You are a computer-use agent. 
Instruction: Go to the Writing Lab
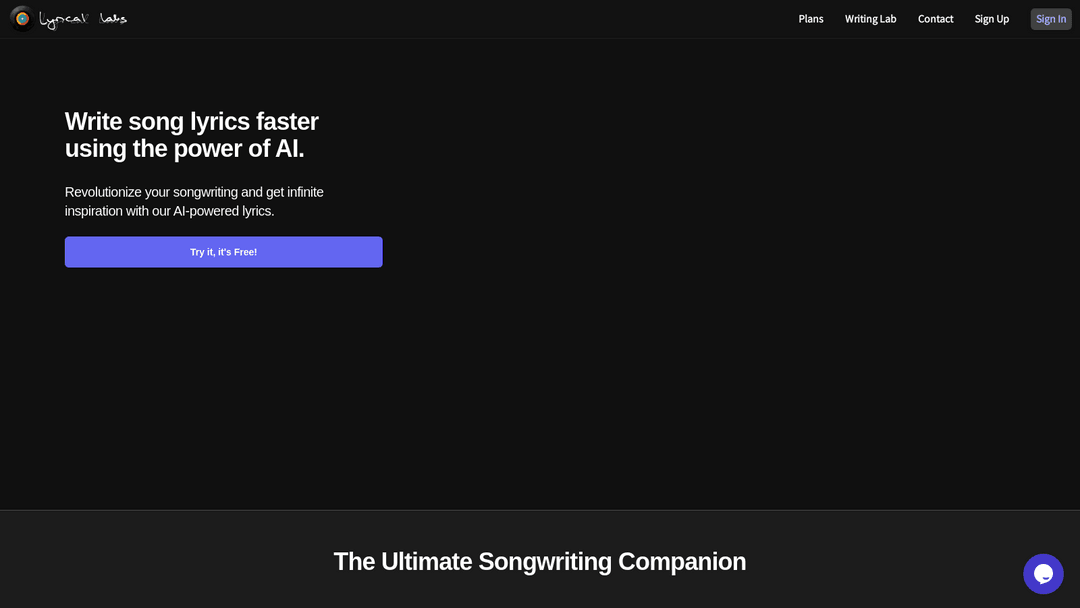[870, 19]
